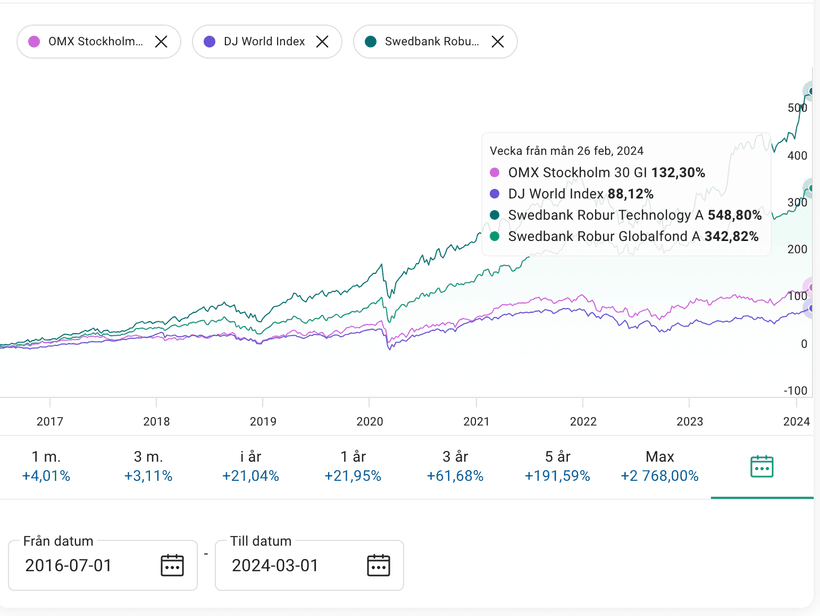Select the 3 m. period tab
The width and height of the screenshot is (820, 616).
(148, 466)
